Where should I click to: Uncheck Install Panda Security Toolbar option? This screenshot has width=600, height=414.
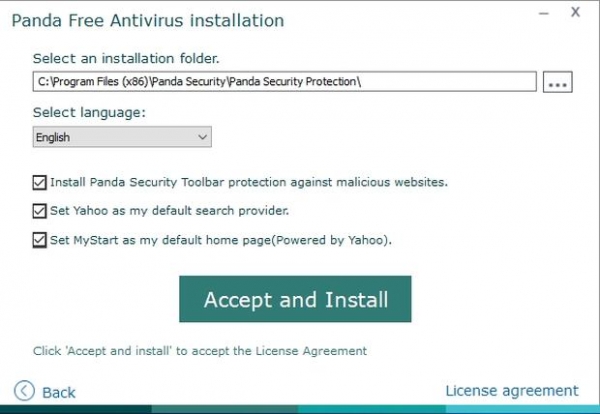click(39, 183)
